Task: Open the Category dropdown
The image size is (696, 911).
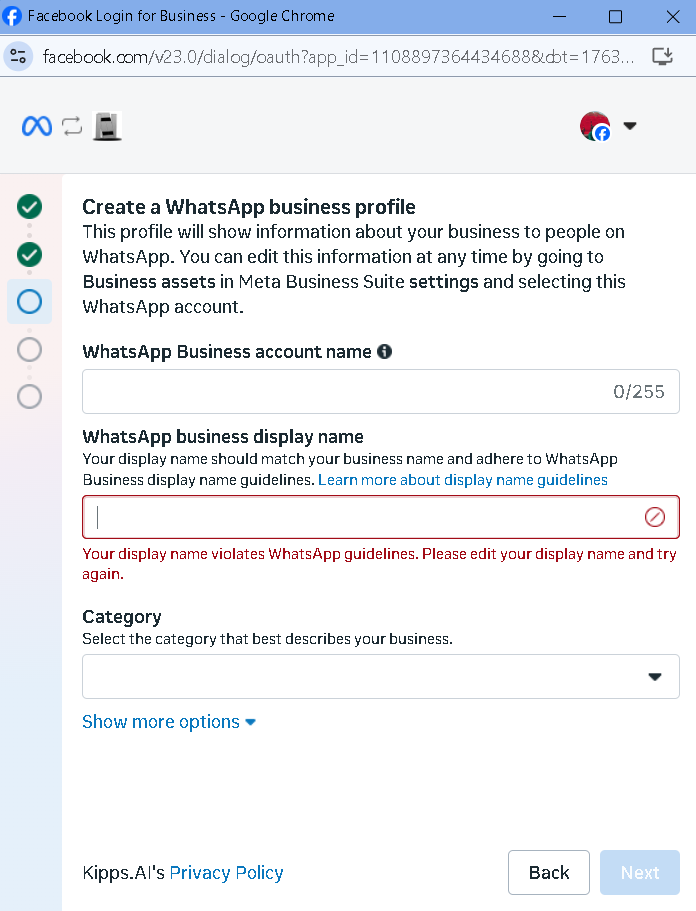Action: tap(381, 676)
